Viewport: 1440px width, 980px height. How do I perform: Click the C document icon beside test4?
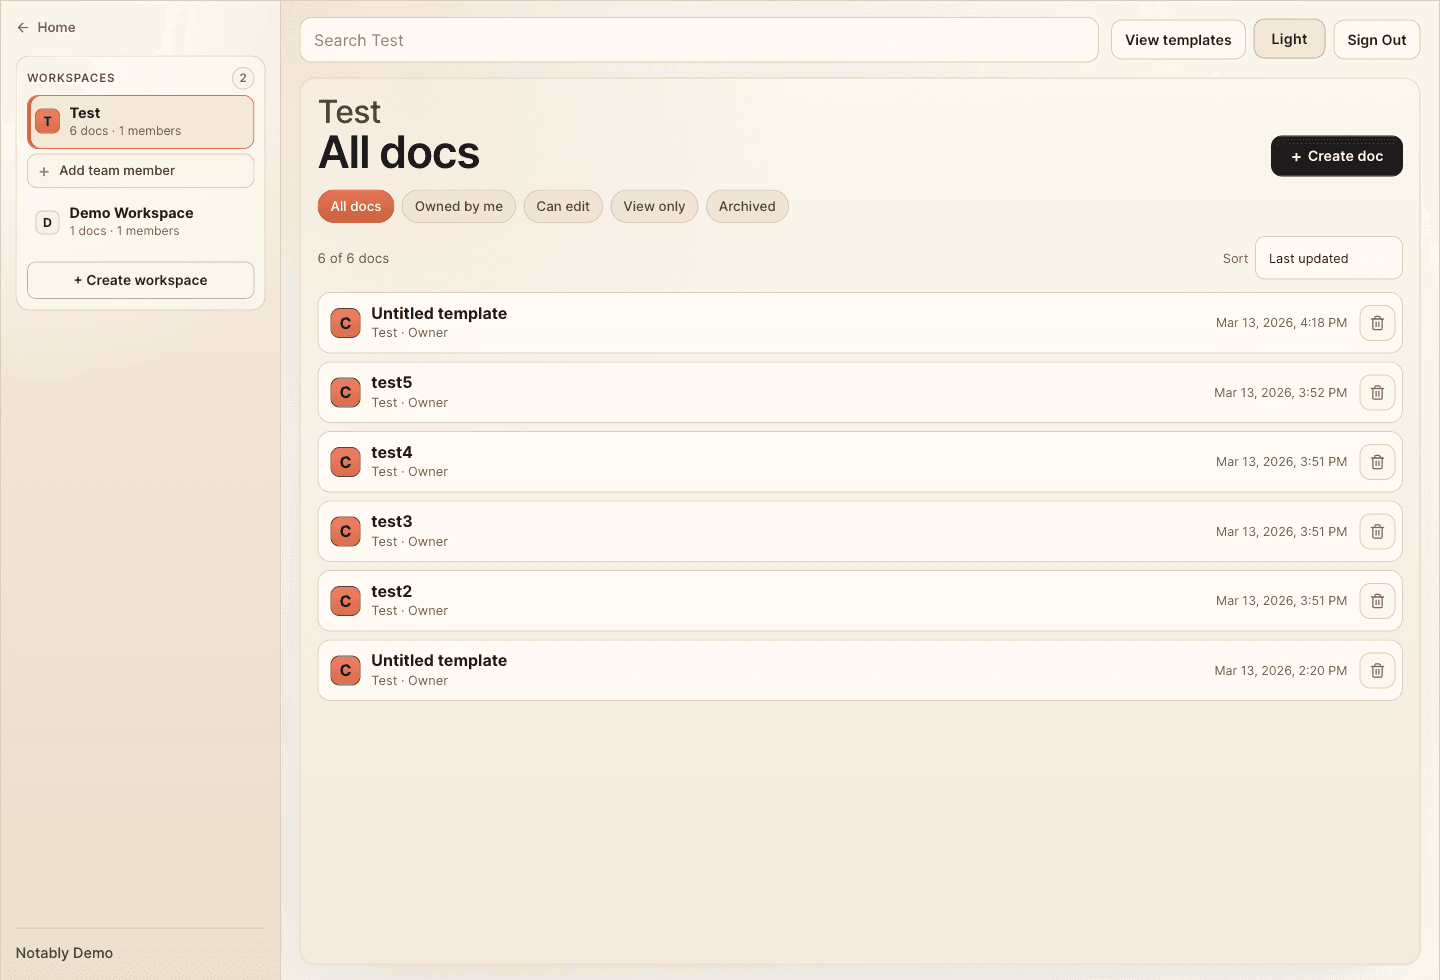(345, 461)
